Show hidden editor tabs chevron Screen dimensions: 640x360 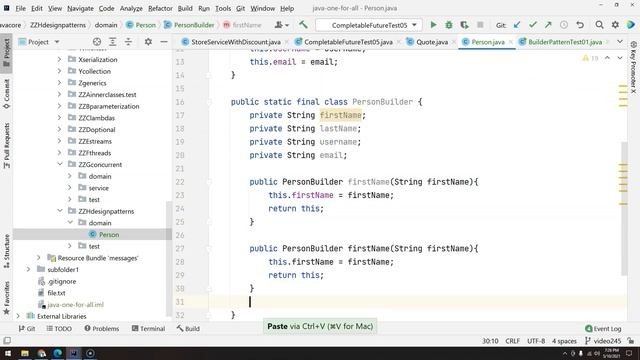pyautogui.click(x=620, y=42)
